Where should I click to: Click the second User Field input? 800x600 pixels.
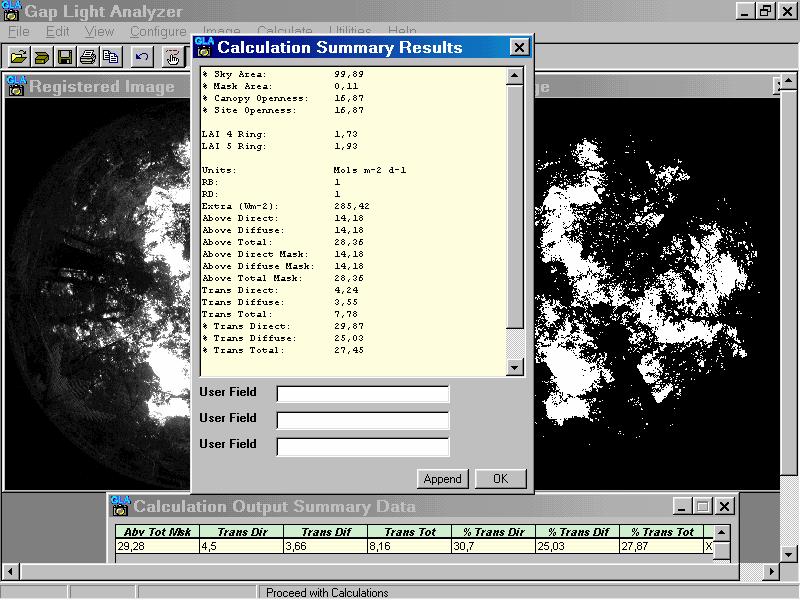[363, 420]
